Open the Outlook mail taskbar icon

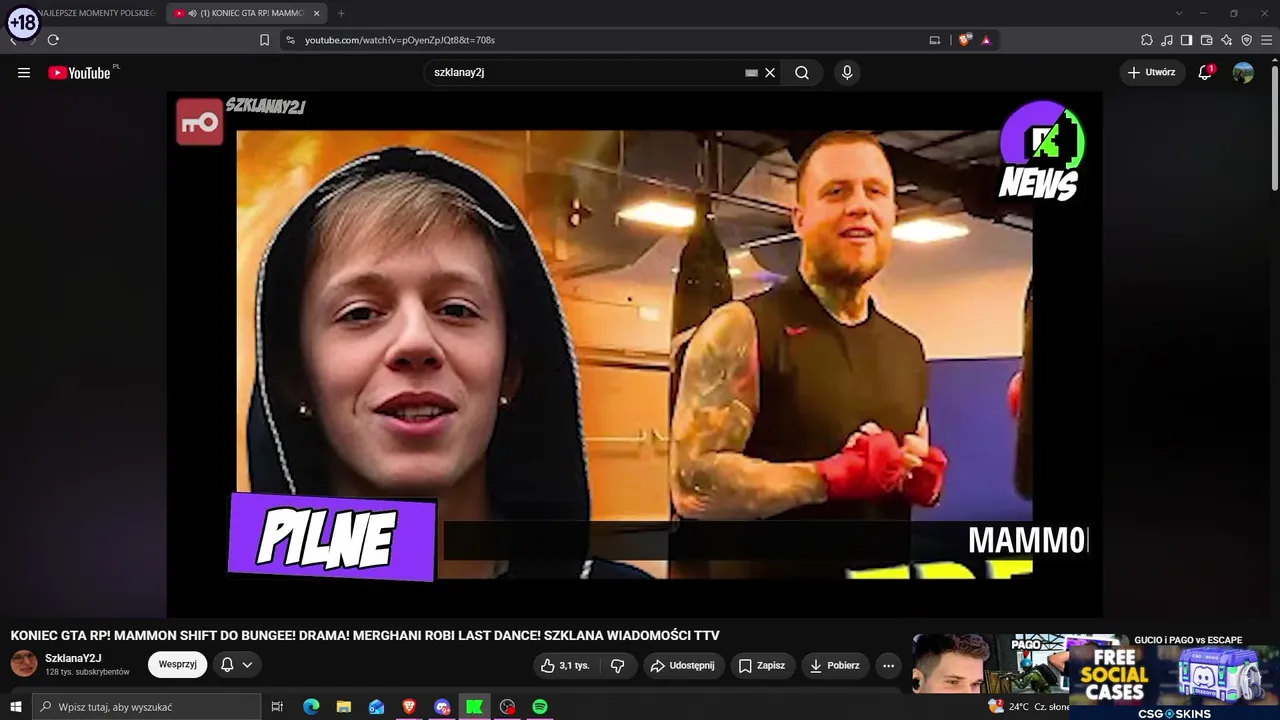tap(376, 707)
